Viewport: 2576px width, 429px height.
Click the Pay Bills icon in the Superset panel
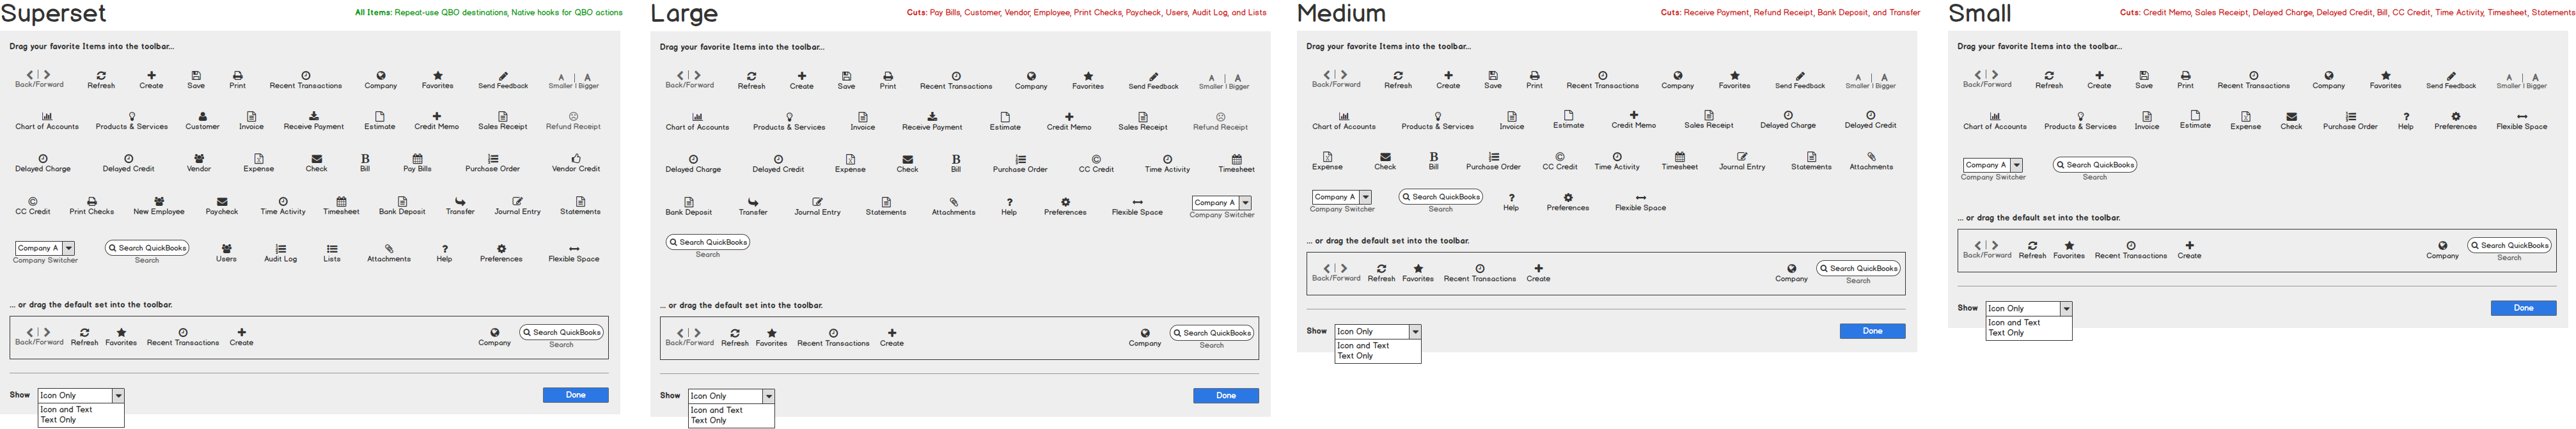pyautogui.click(x=417, y=159)
